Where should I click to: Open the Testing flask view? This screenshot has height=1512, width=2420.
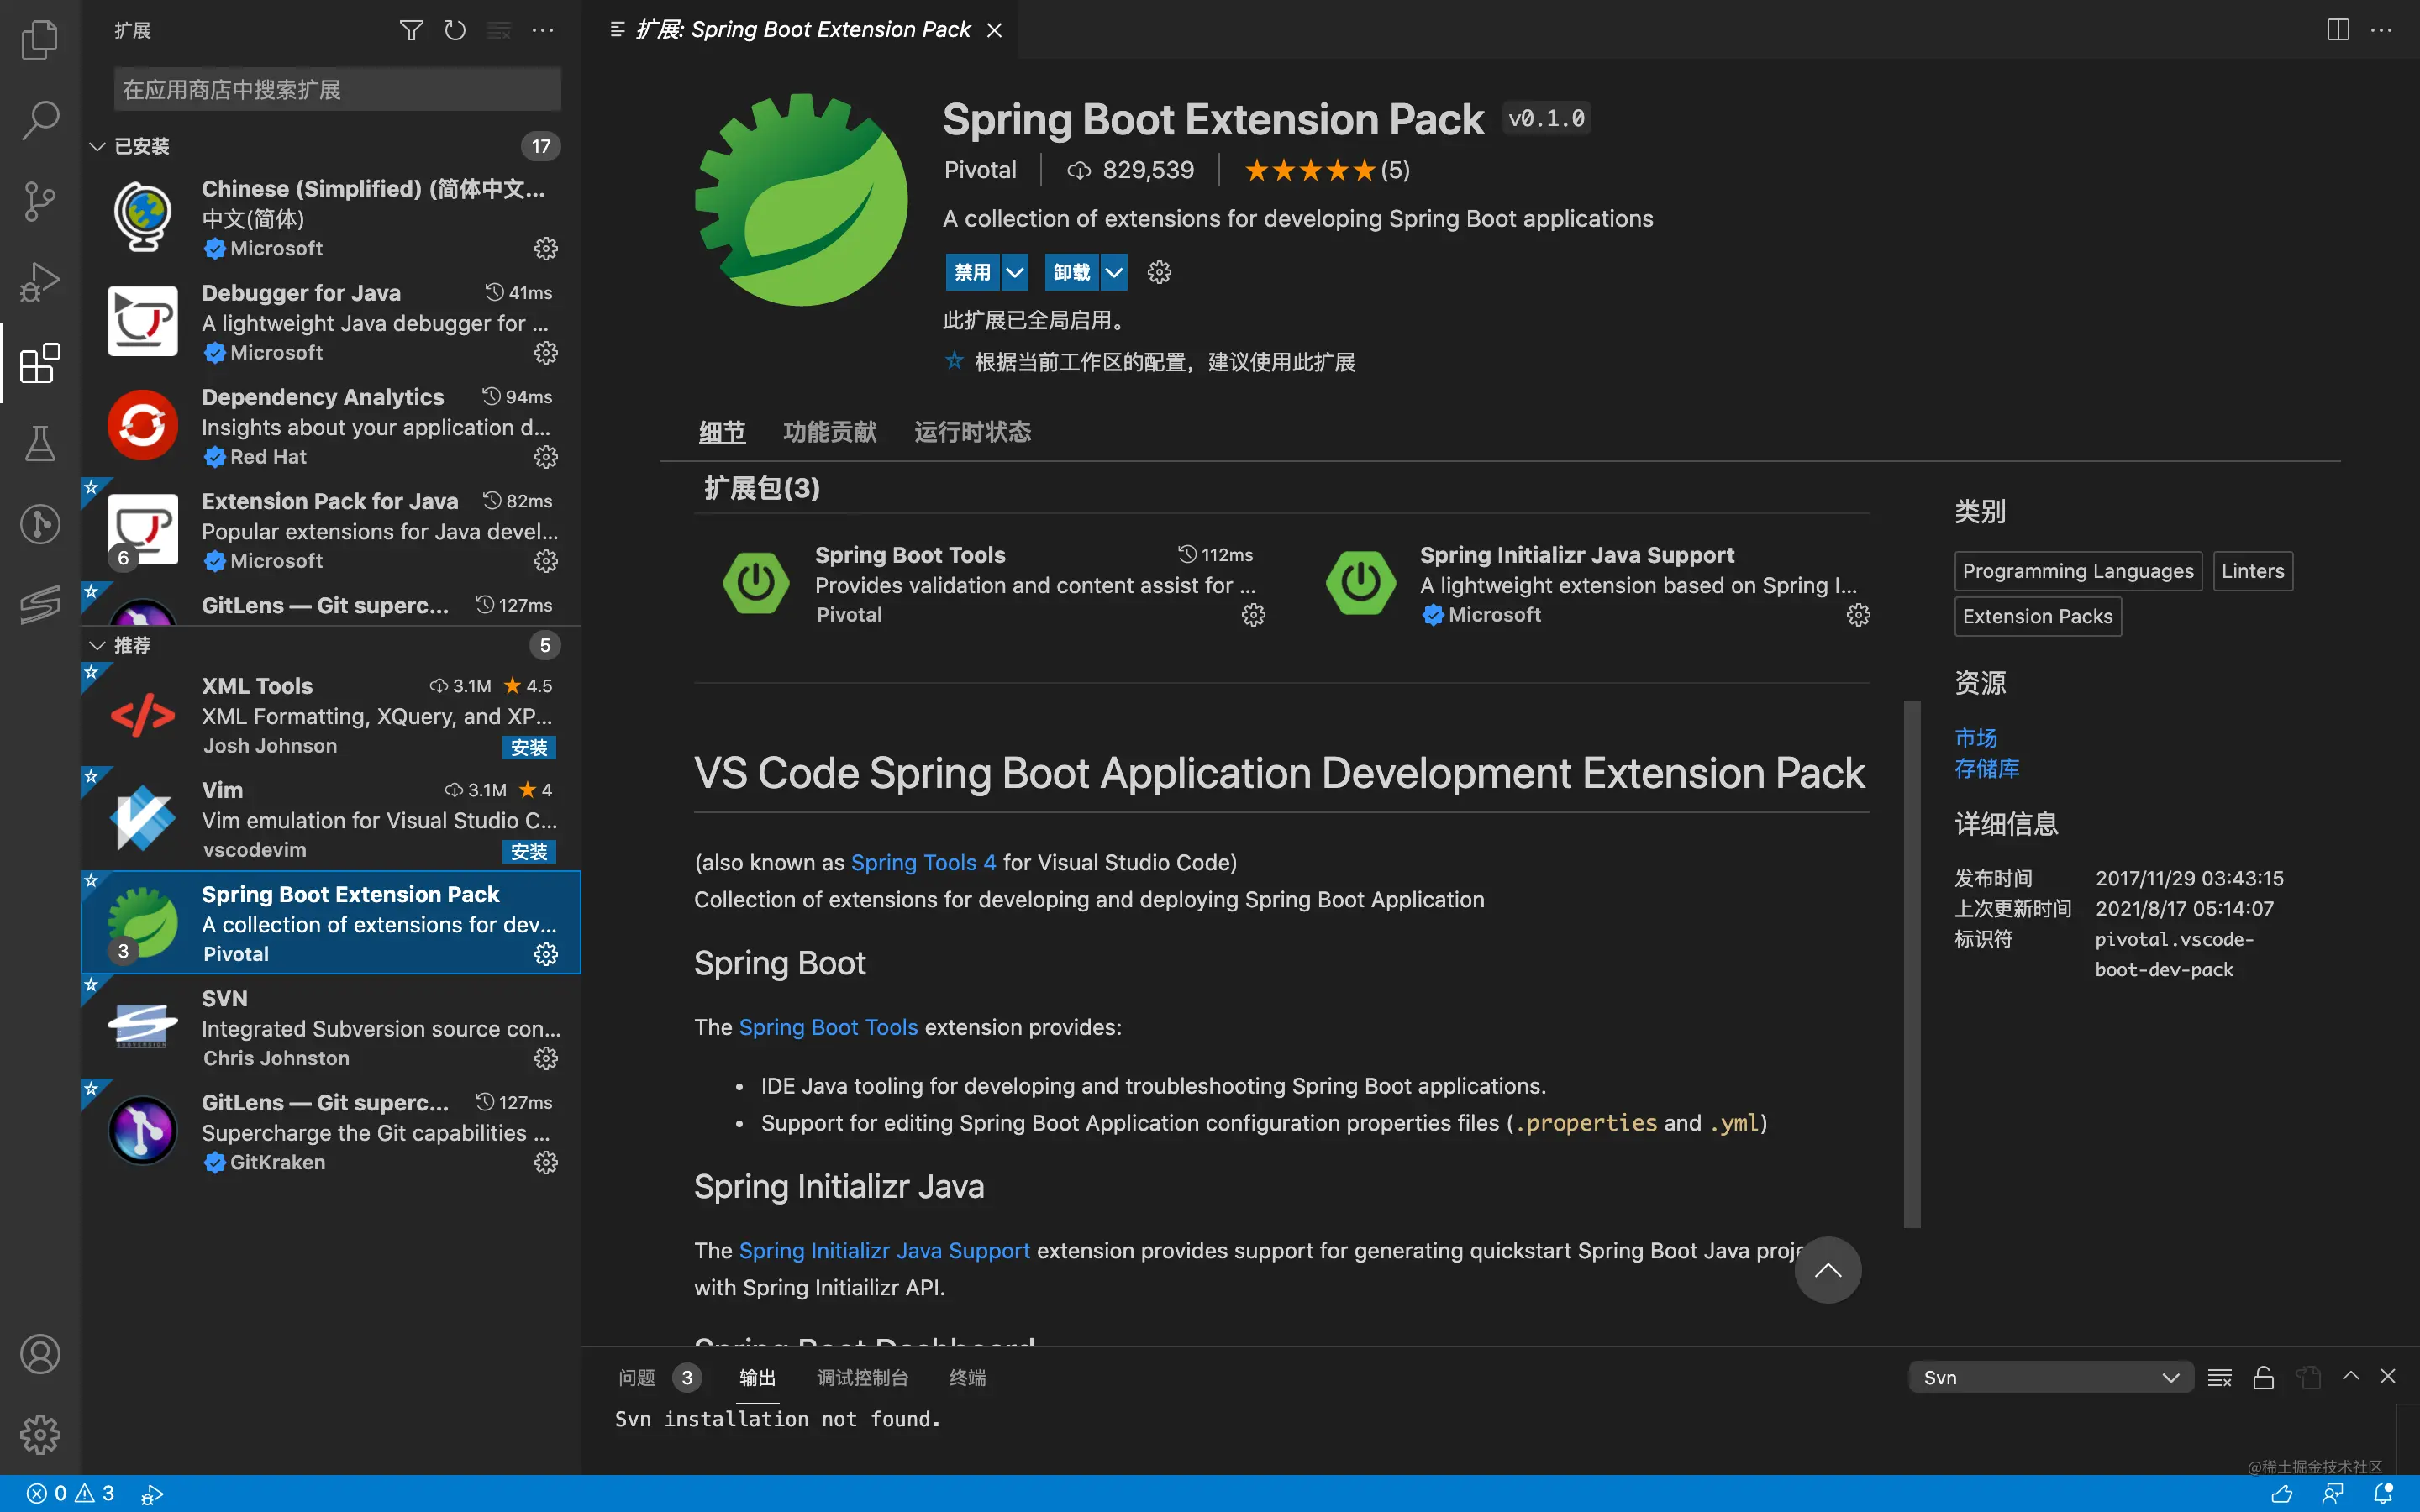pyautogui.click(x=40, y=443)
